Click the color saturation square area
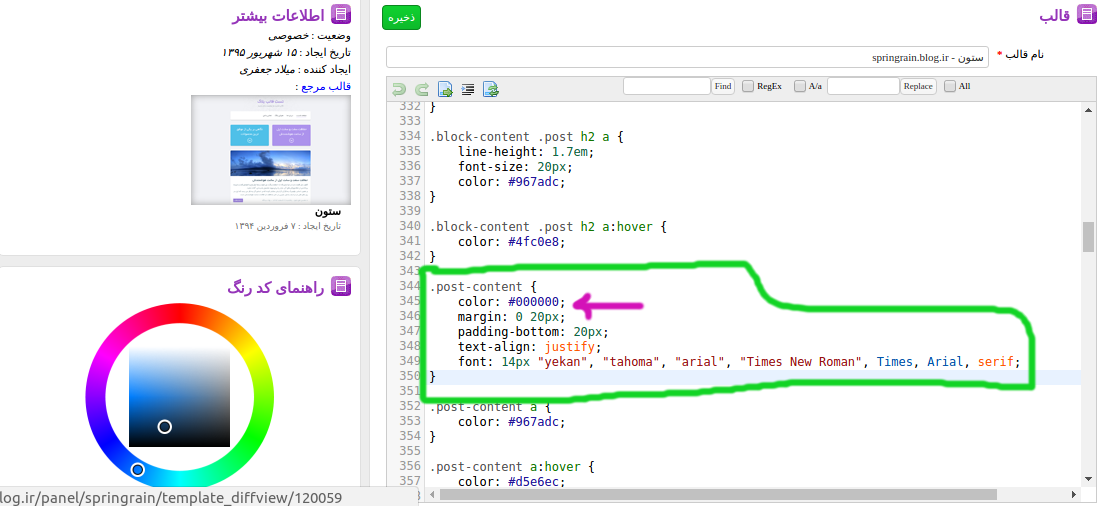Image resolution: width=1104 pixels, height=506 pixels. [x=180, y=396]
